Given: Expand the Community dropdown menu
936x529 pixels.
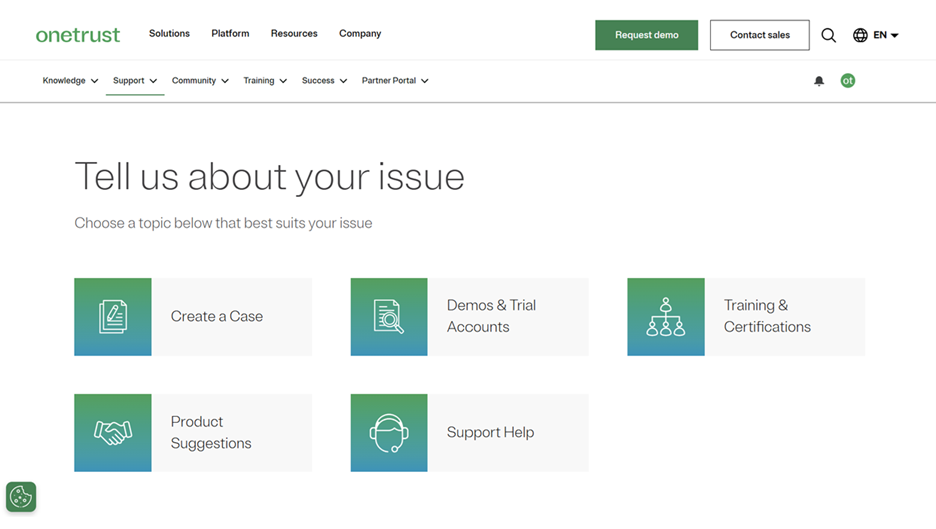Looking at the screenshot, I should pyautogui.click(x=200, y=81).
